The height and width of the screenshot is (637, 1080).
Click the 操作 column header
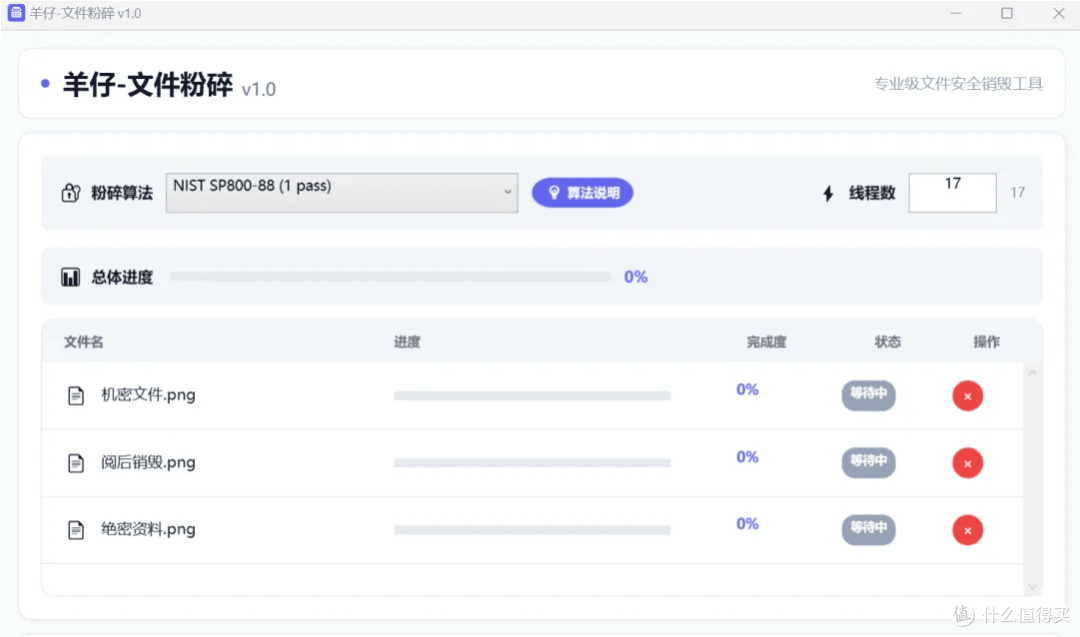click(986, 342)
